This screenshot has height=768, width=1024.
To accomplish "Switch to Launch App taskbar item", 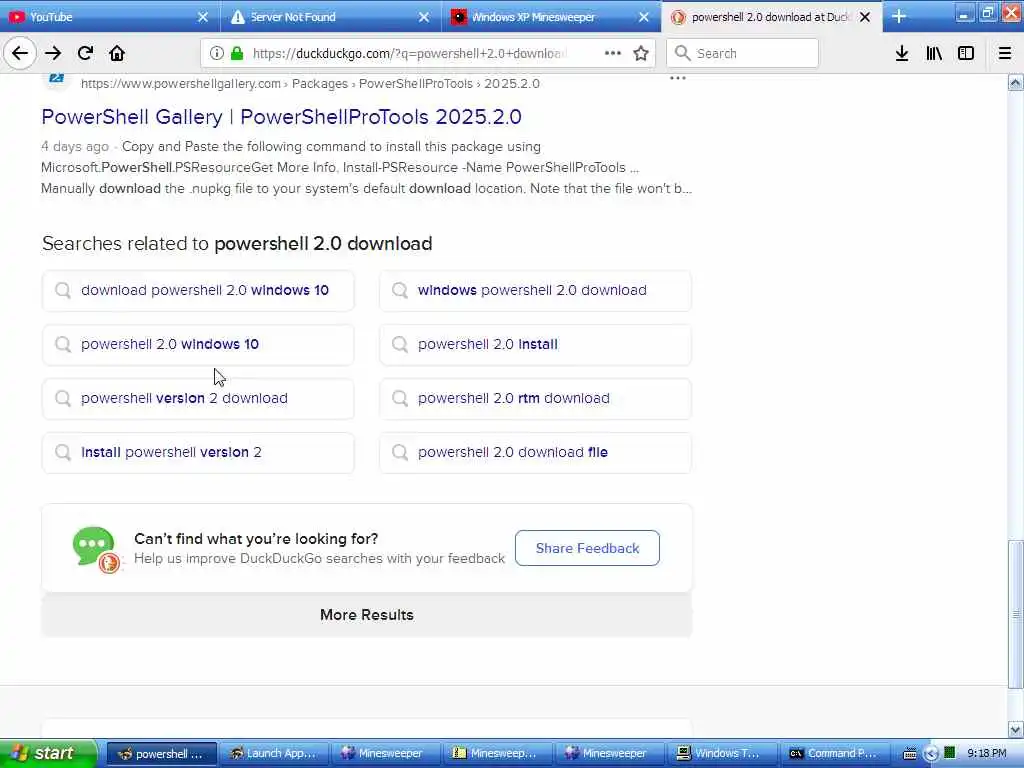I will click(274, 754).
